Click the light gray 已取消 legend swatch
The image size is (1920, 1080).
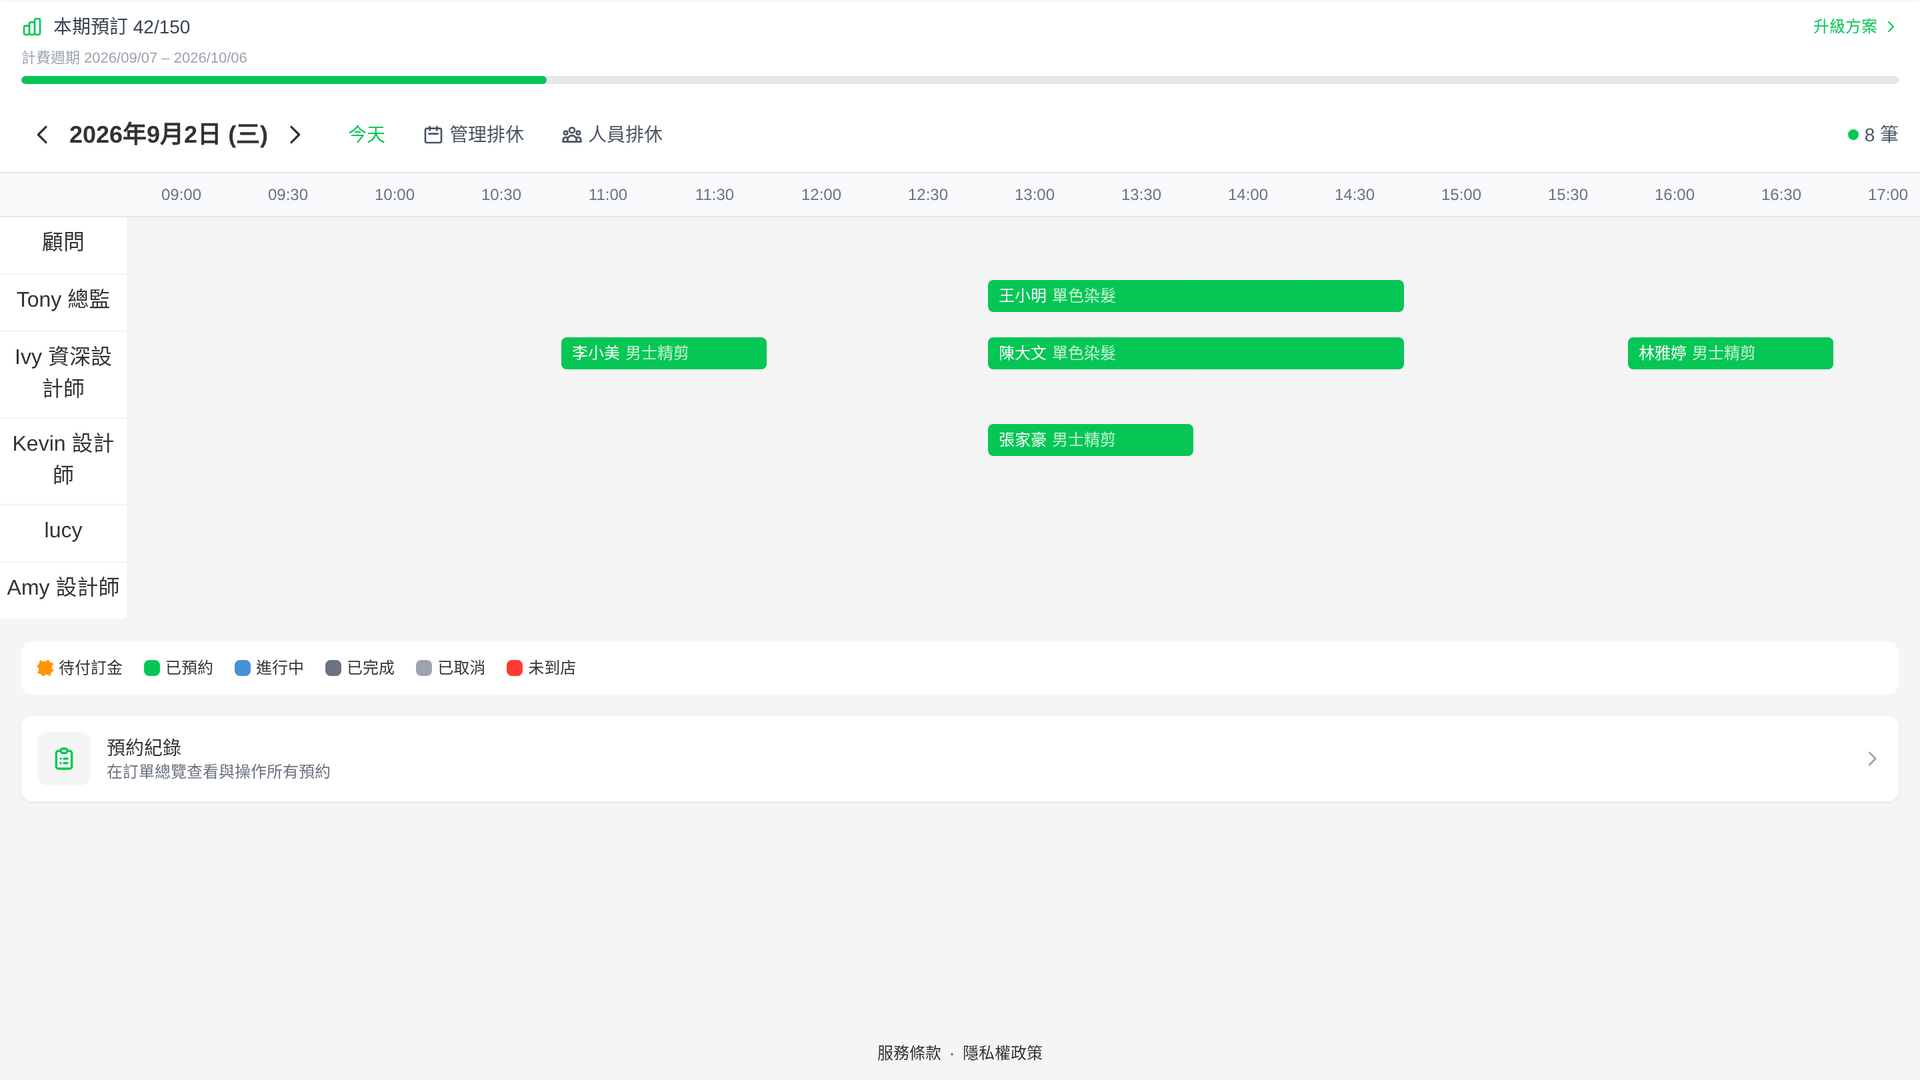pos(424,668)
